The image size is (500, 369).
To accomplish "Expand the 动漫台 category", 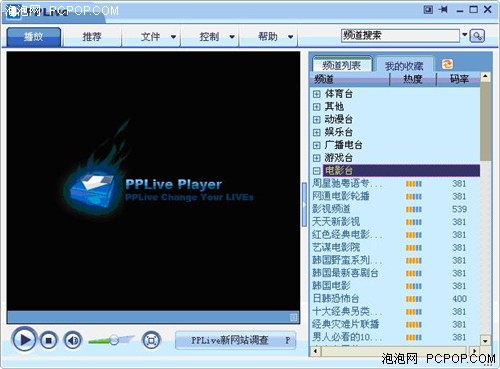I will tap(316, 120).
